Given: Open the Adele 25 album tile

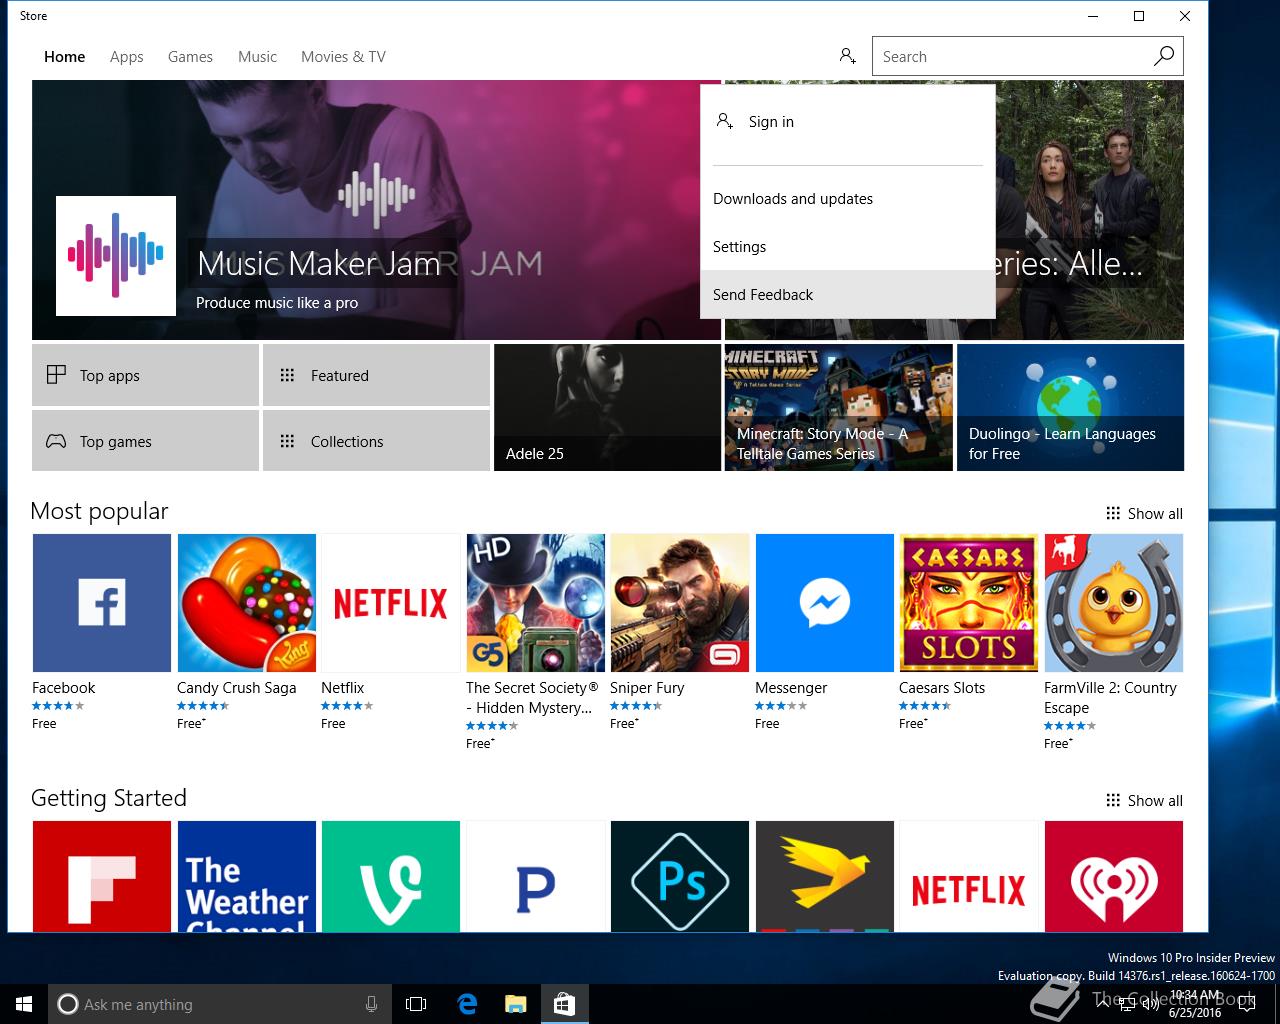Looking at the screenshot, I should pyautogui.click(x=607, y=407).
